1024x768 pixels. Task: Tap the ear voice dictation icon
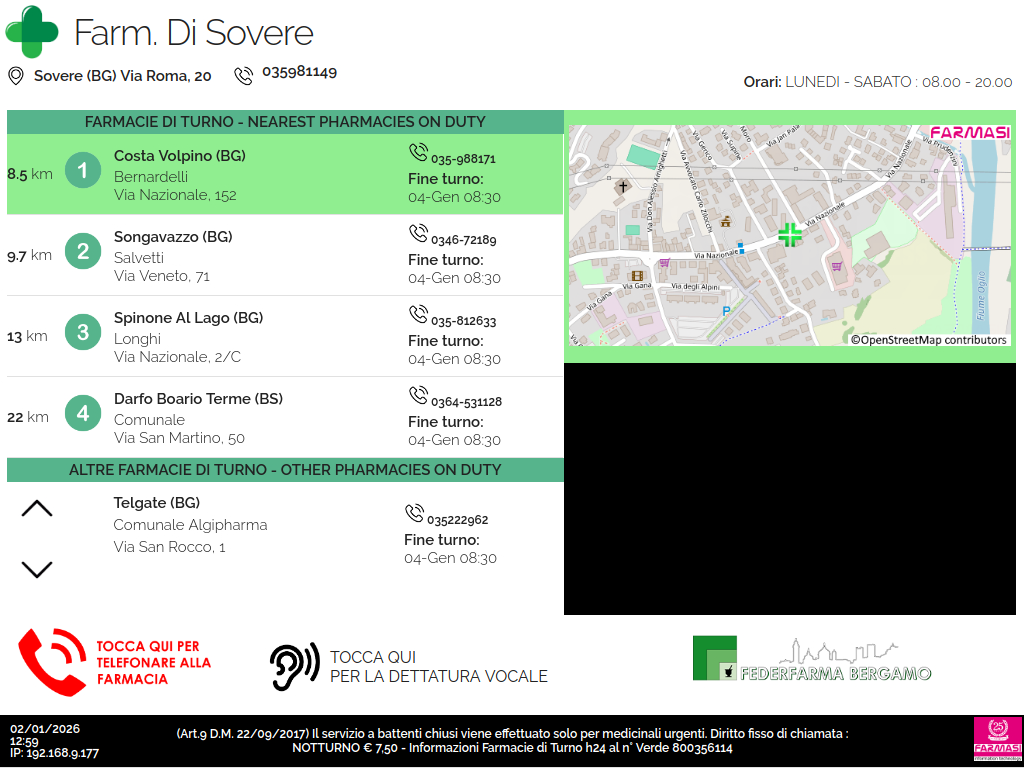click(294, 666)
